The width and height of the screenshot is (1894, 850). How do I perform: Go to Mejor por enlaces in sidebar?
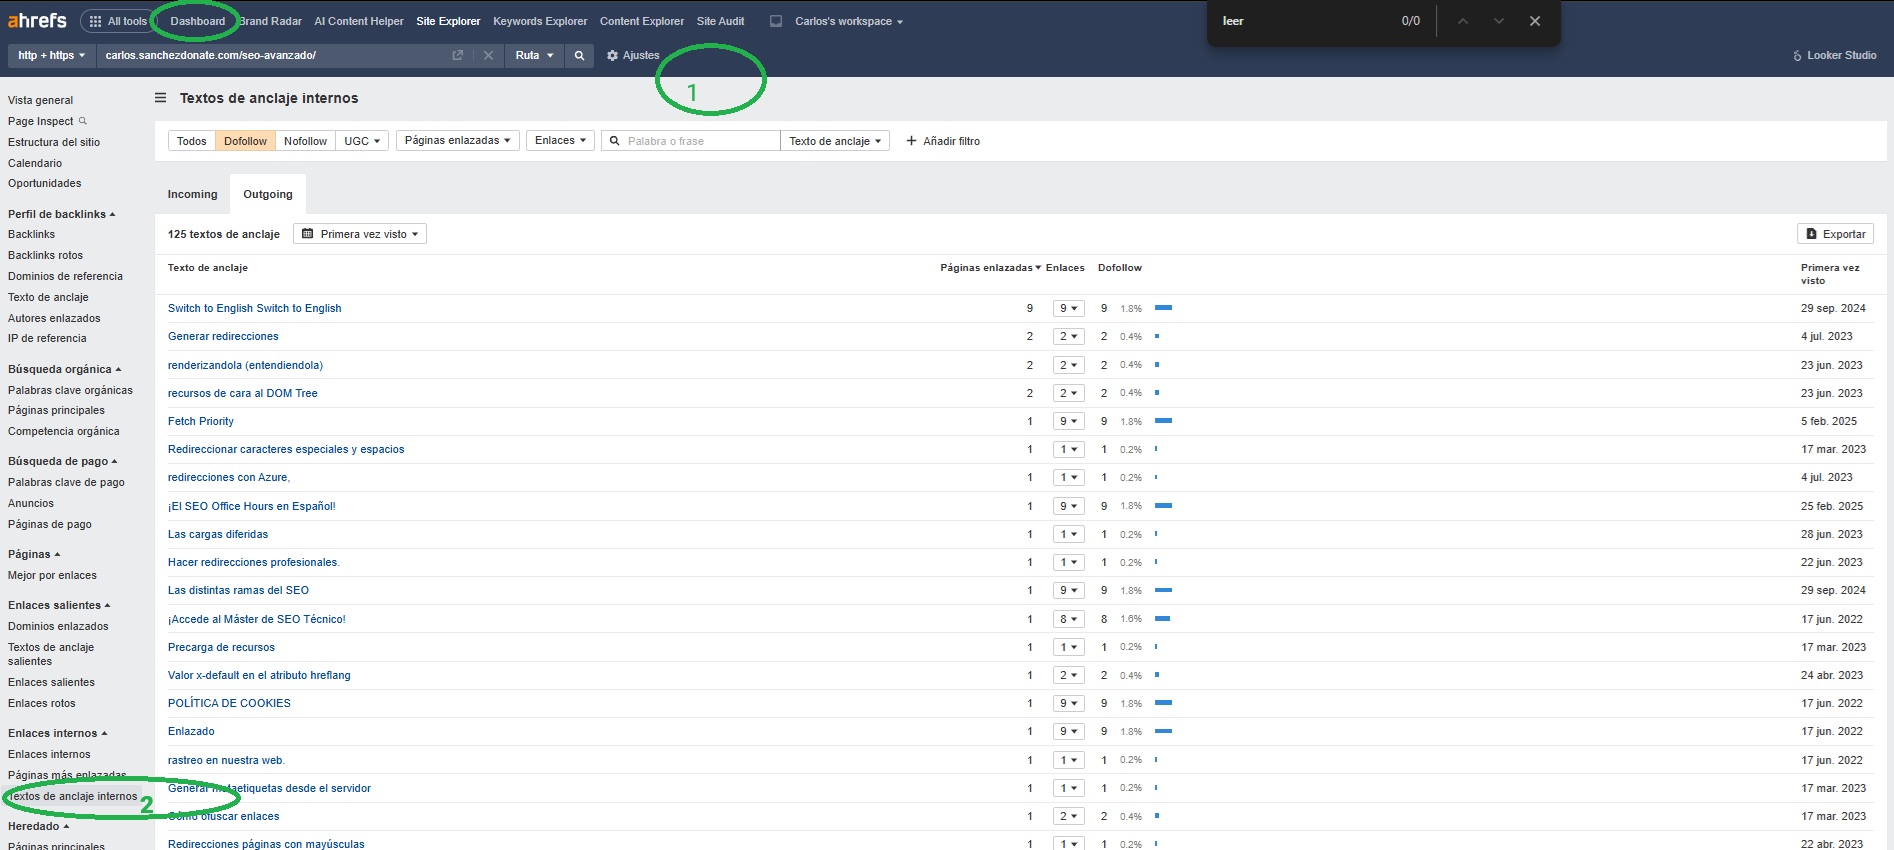(52, 575)
